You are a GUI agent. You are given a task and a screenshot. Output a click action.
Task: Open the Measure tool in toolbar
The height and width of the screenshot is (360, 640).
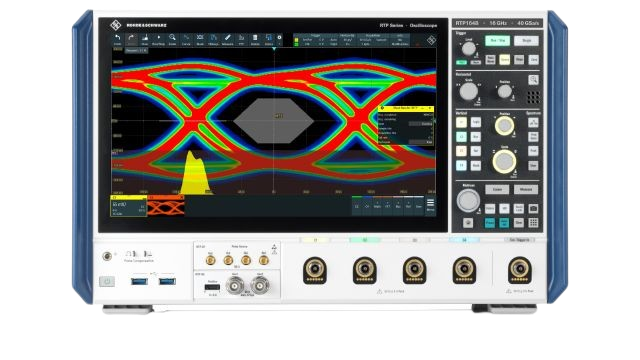[x=227, y=40]
